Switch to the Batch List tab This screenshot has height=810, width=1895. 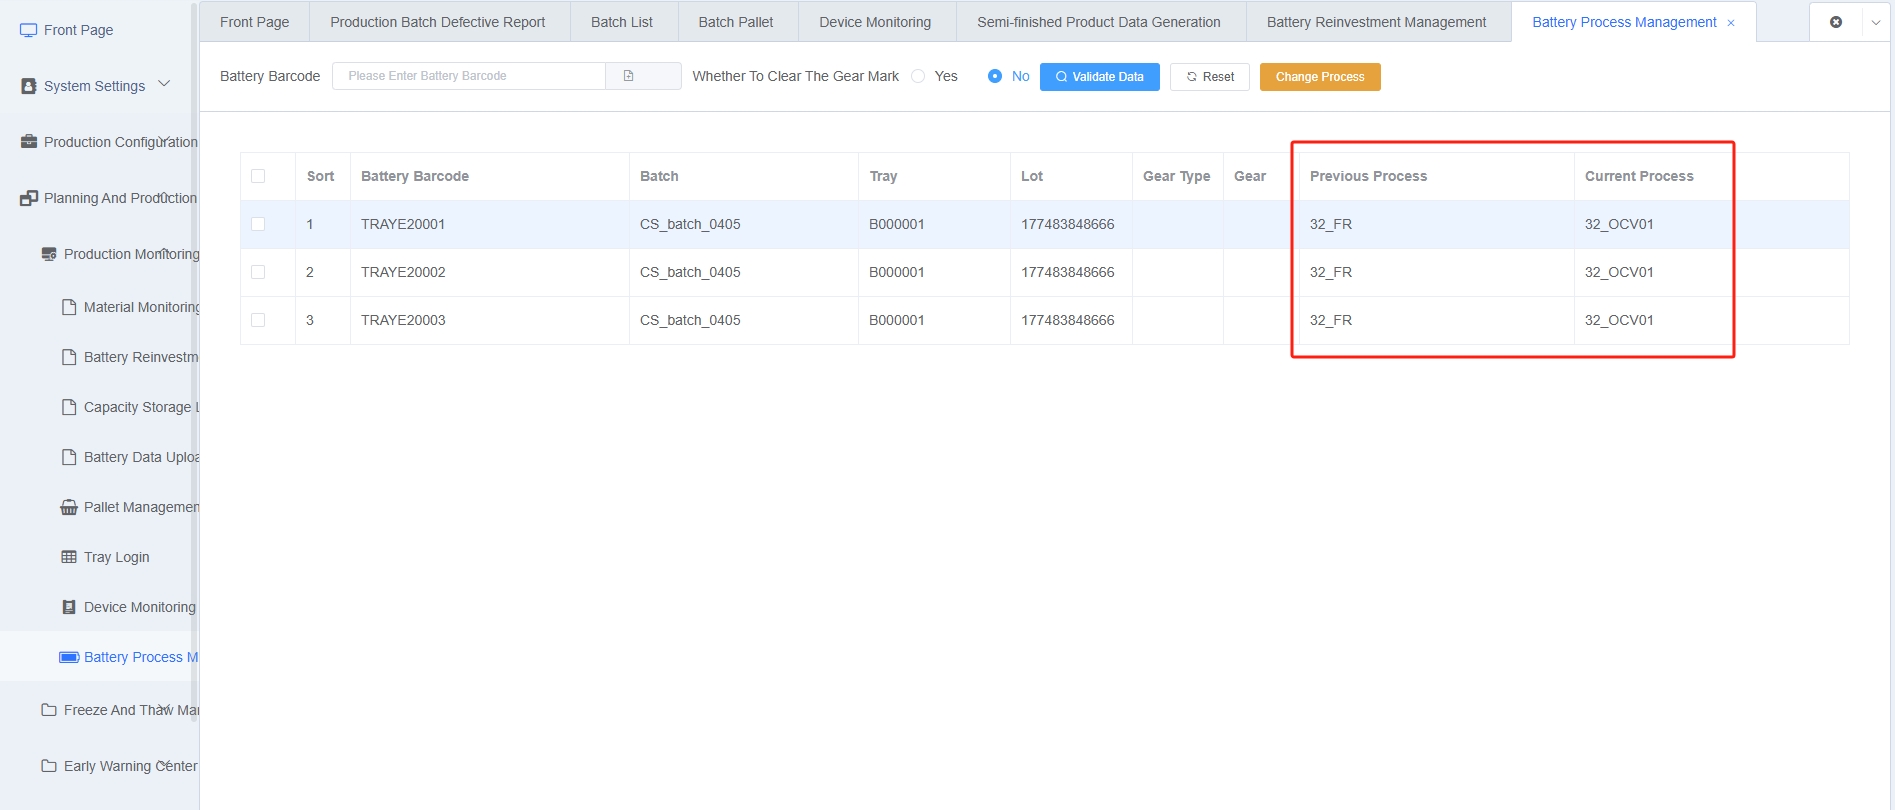click(622, 22)
